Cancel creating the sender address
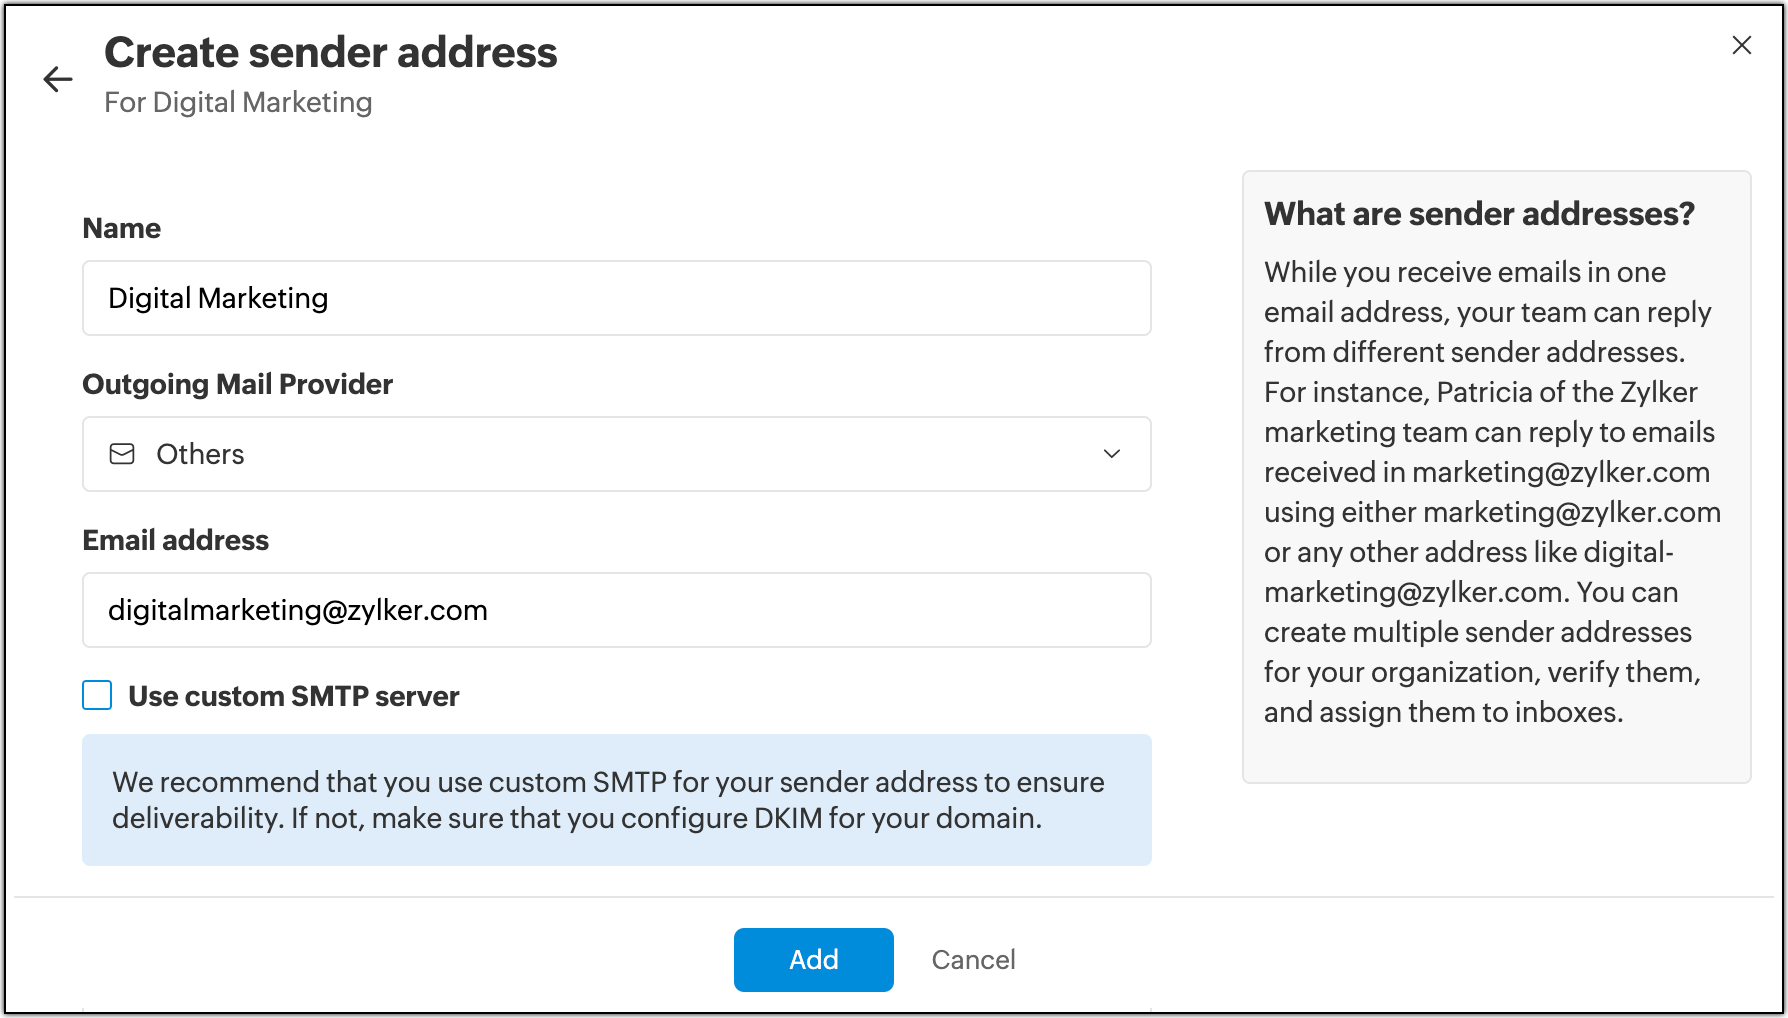Screen dimensions: 1788x1018 pos(973,960)
